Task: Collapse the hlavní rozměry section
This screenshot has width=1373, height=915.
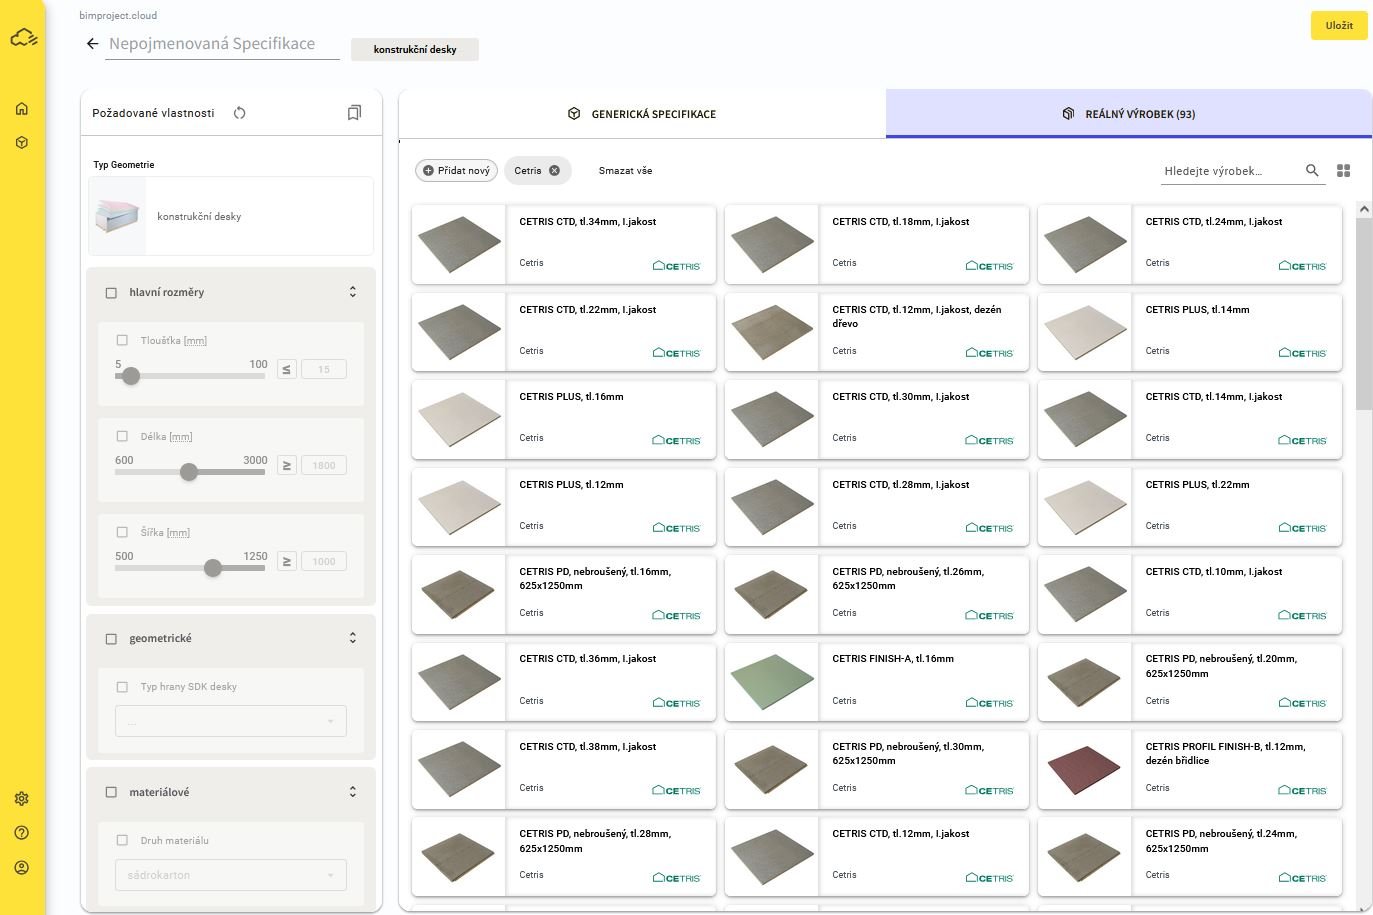Action: pos(353,292)
